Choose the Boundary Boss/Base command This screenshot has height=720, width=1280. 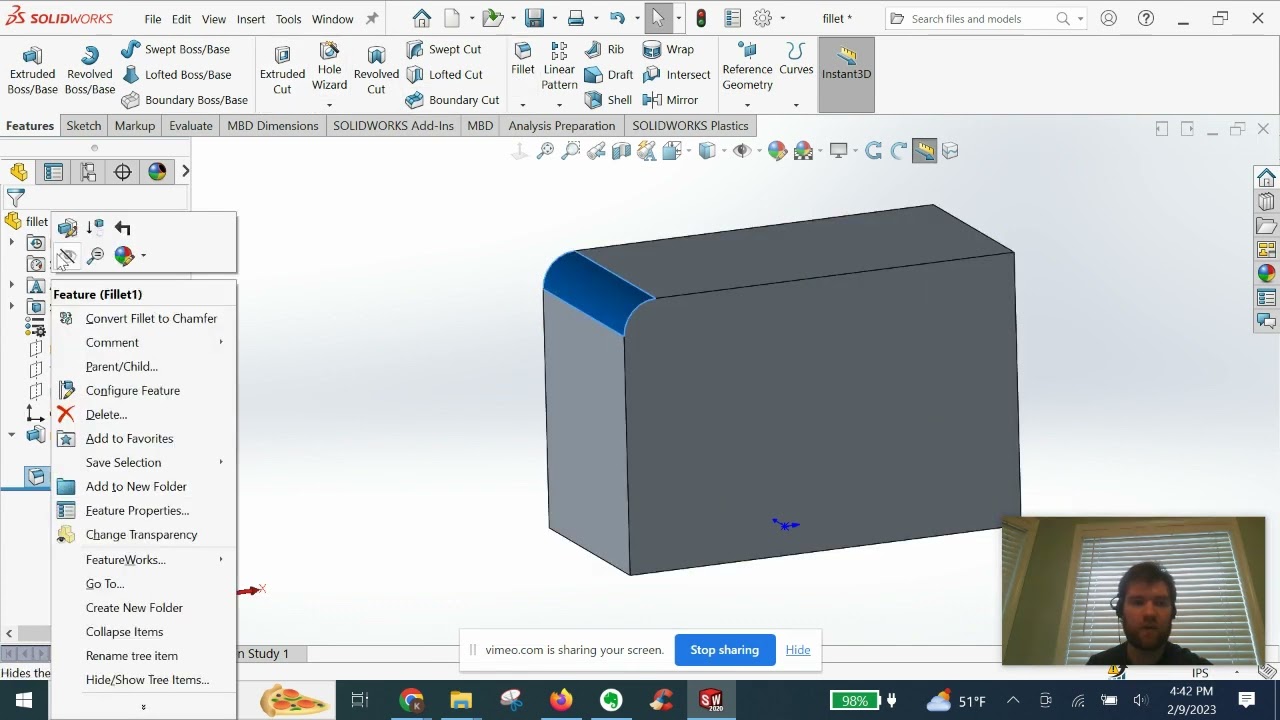185,100
